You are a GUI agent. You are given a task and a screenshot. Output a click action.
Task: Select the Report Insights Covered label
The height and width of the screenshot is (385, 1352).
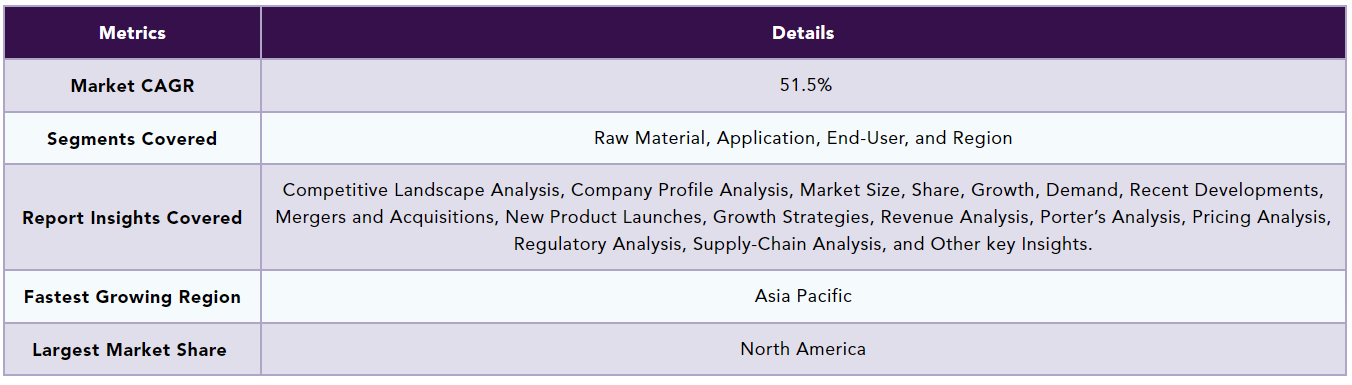click(132, 217)
